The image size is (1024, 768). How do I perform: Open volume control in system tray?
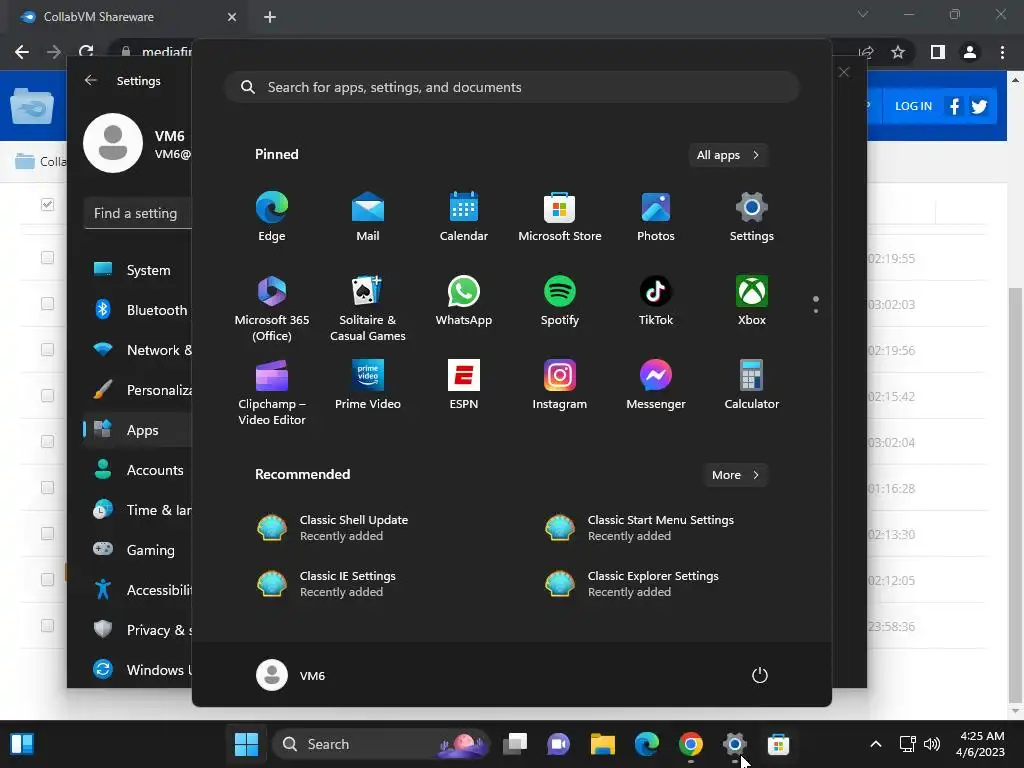pos(932,744)
